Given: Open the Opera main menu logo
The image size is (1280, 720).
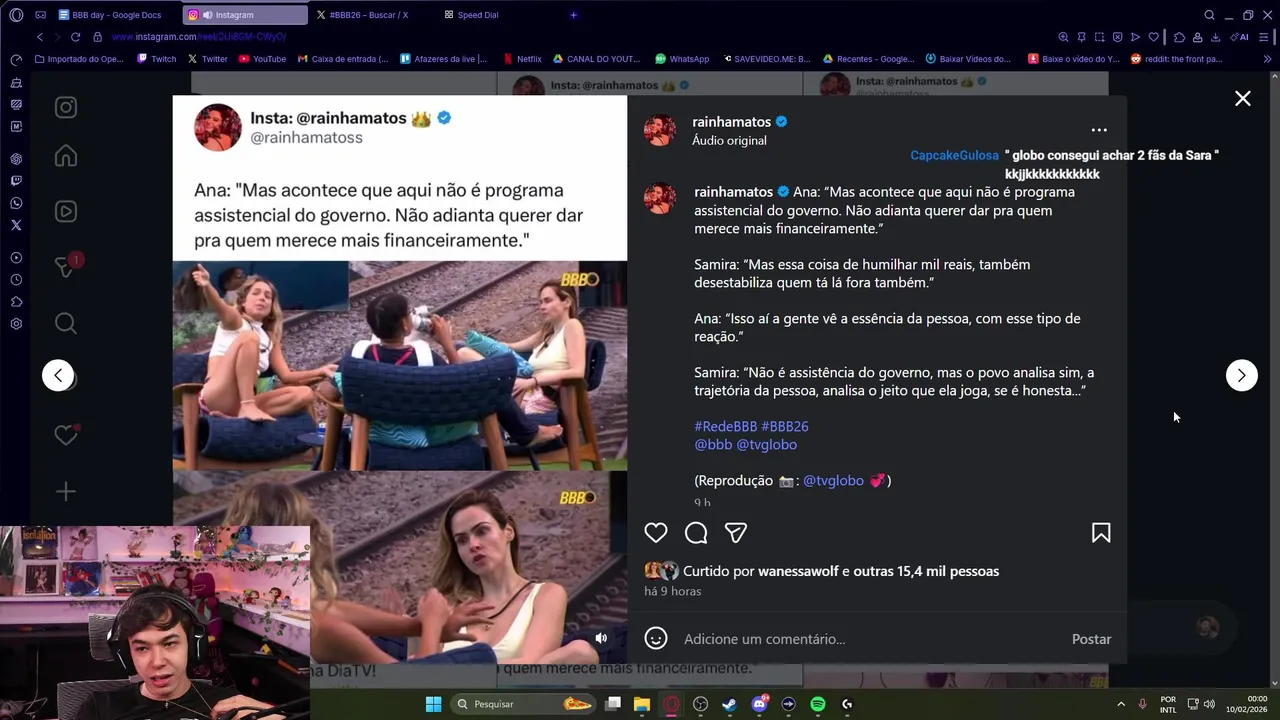Looking at the screenshot, I should [x=16, y=15].
